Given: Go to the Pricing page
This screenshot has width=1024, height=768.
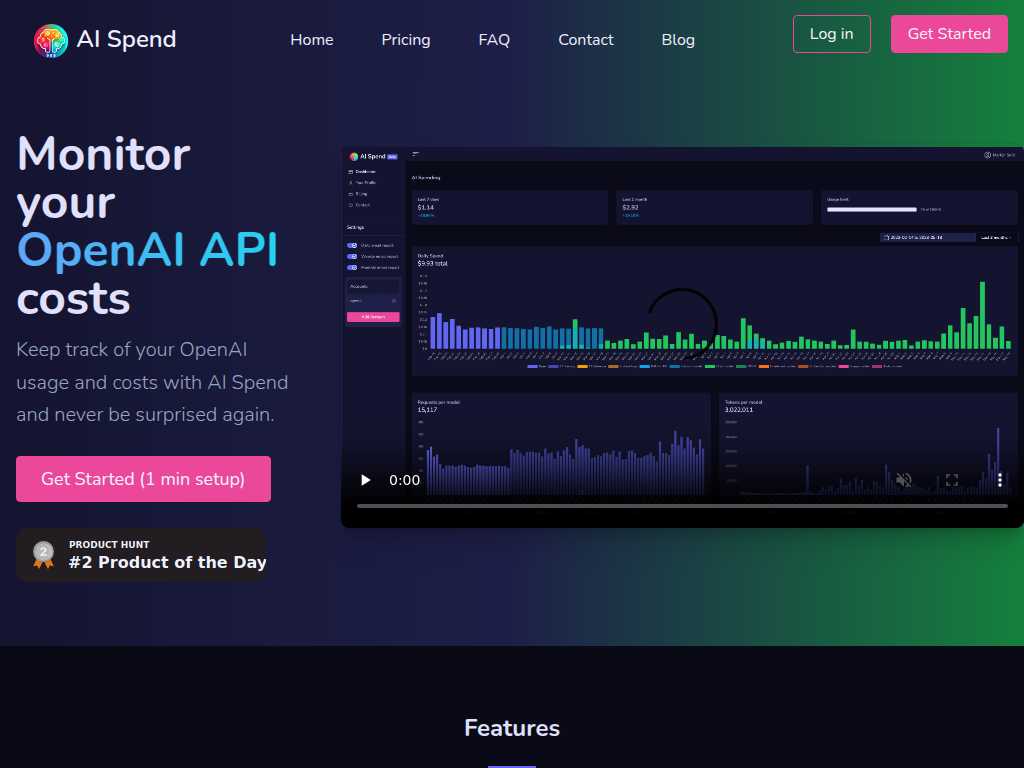Looking at the screenshot, I should click(x=406, y=40).
